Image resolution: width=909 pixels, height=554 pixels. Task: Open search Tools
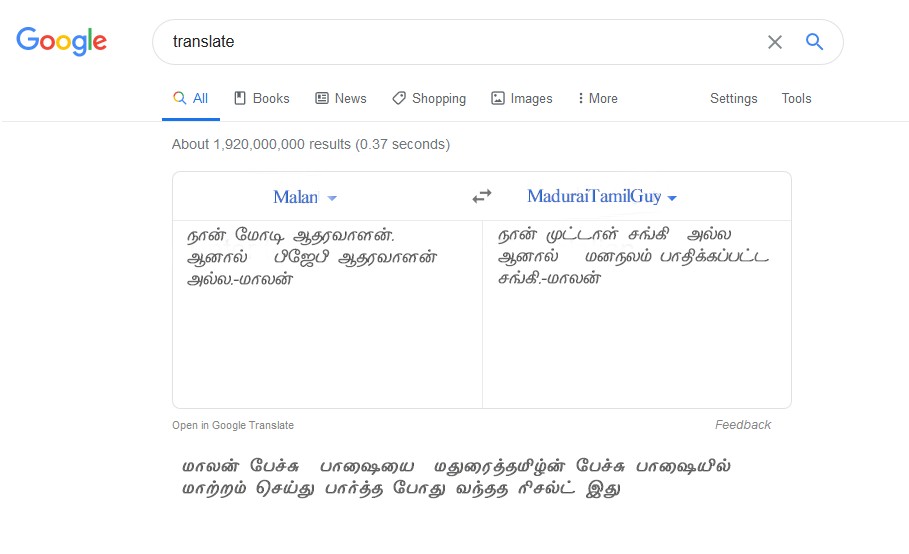point(796,99)
